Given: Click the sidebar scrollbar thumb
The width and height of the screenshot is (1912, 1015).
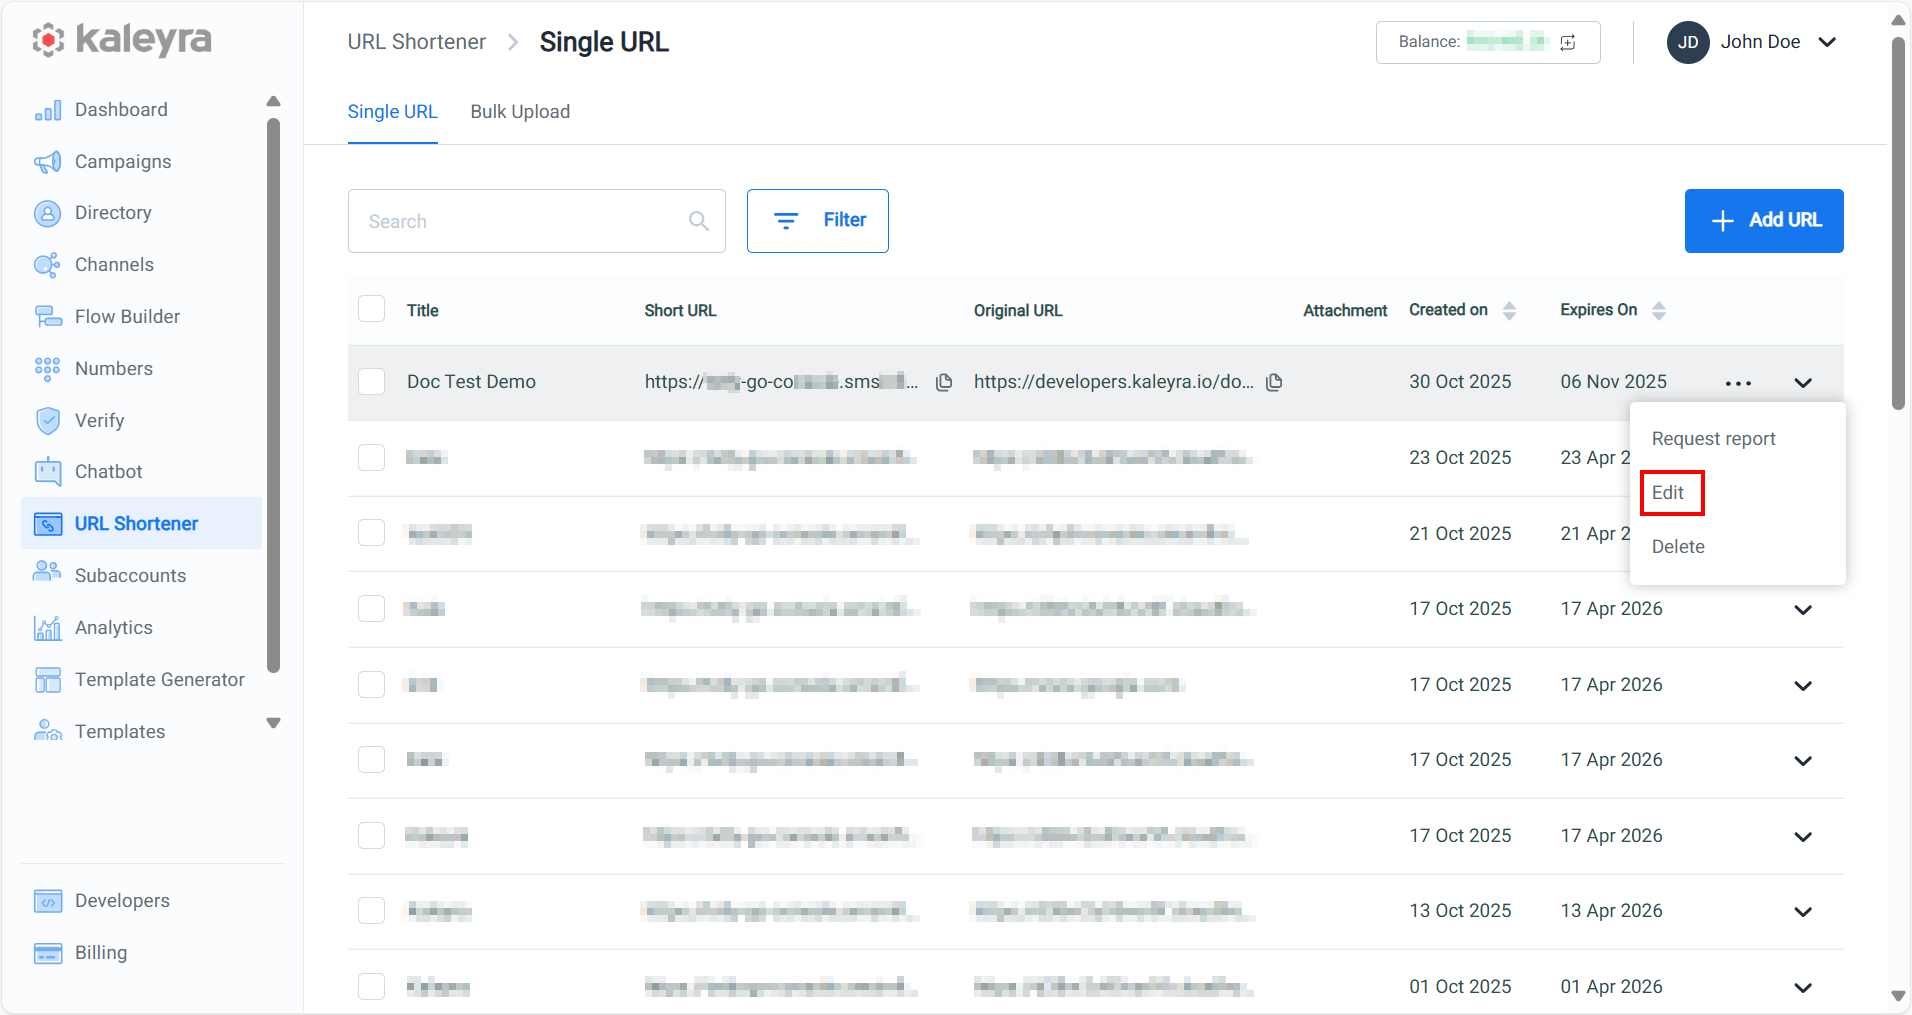Looking at the screenshot, I should (x=273, y=396).
